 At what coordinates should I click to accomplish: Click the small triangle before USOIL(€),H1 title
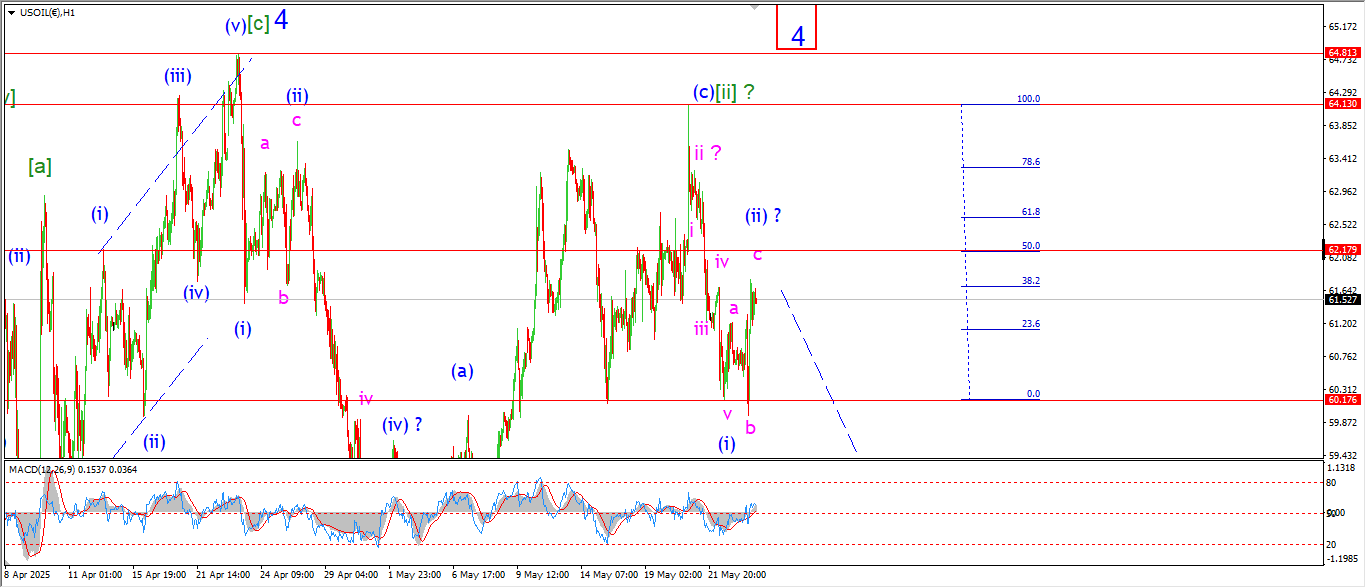coord(10,13)
